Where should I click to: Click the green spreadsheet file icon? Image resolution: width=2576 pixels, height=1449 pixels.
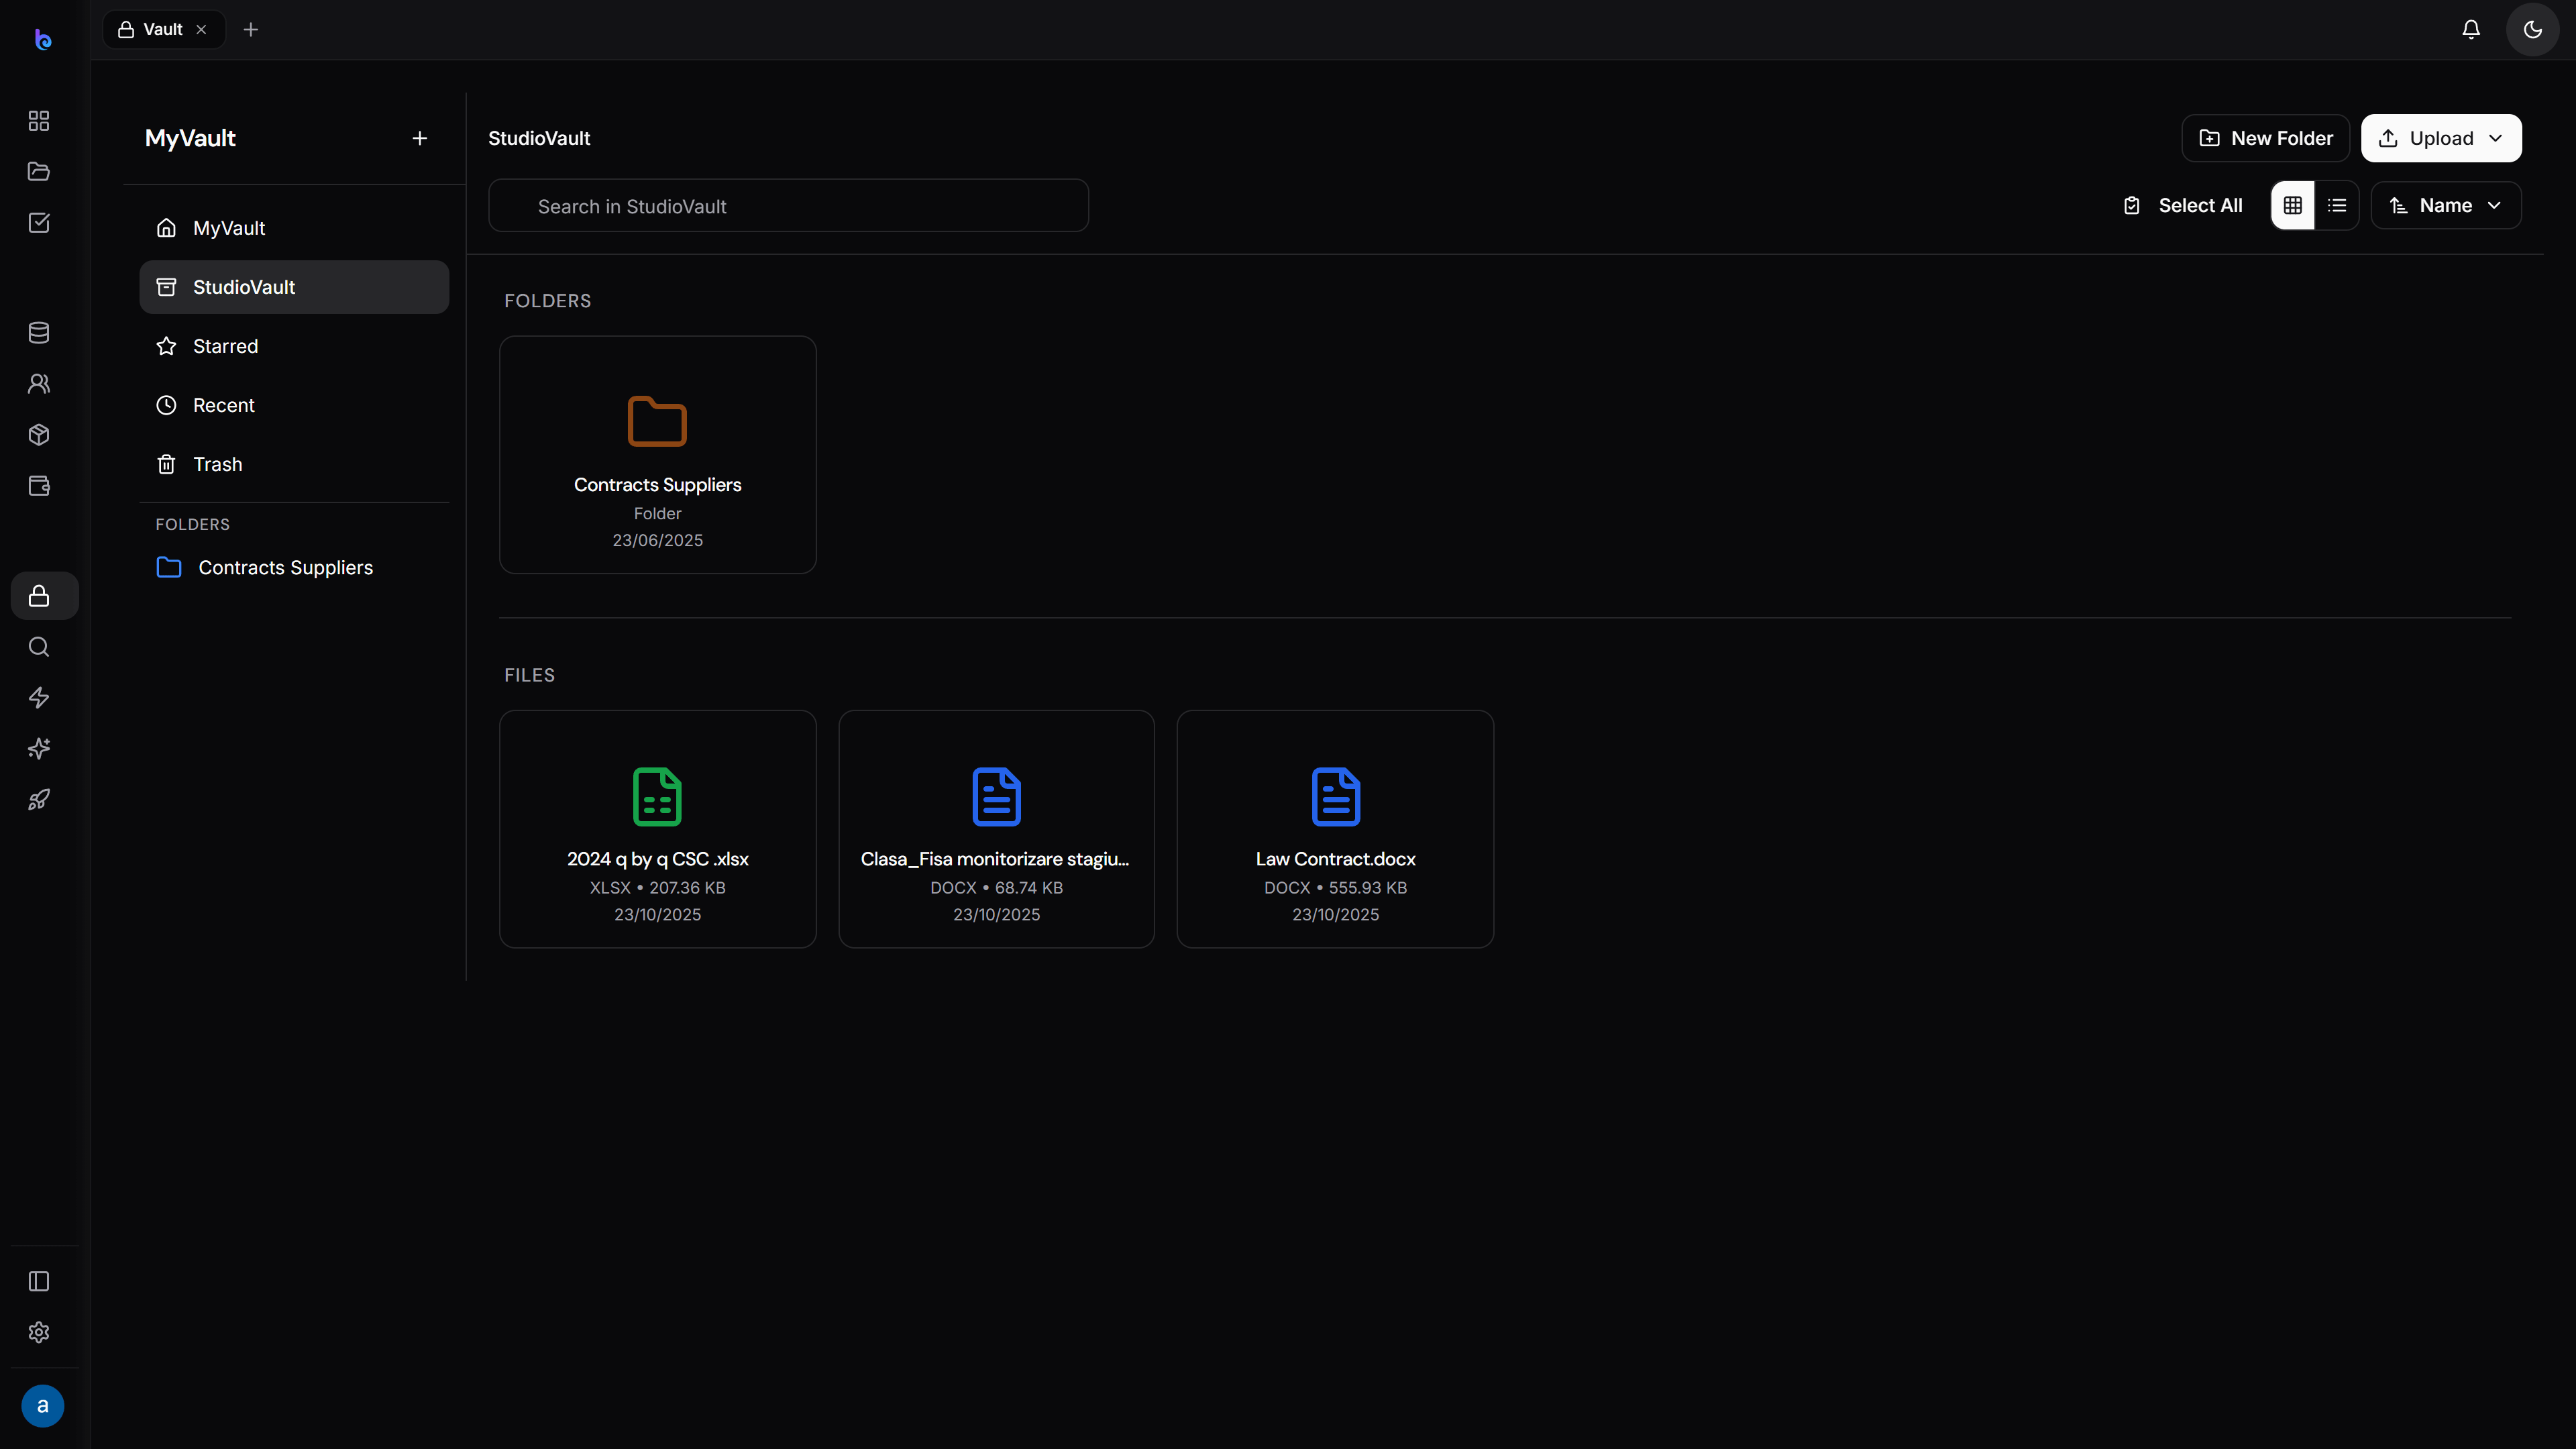tap(658, 797)
